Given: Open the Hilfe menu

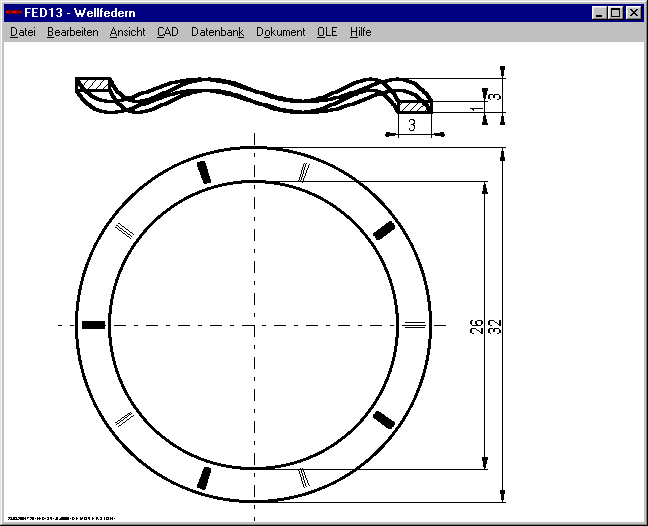Looking at the screenshot, I should [360, 32].
